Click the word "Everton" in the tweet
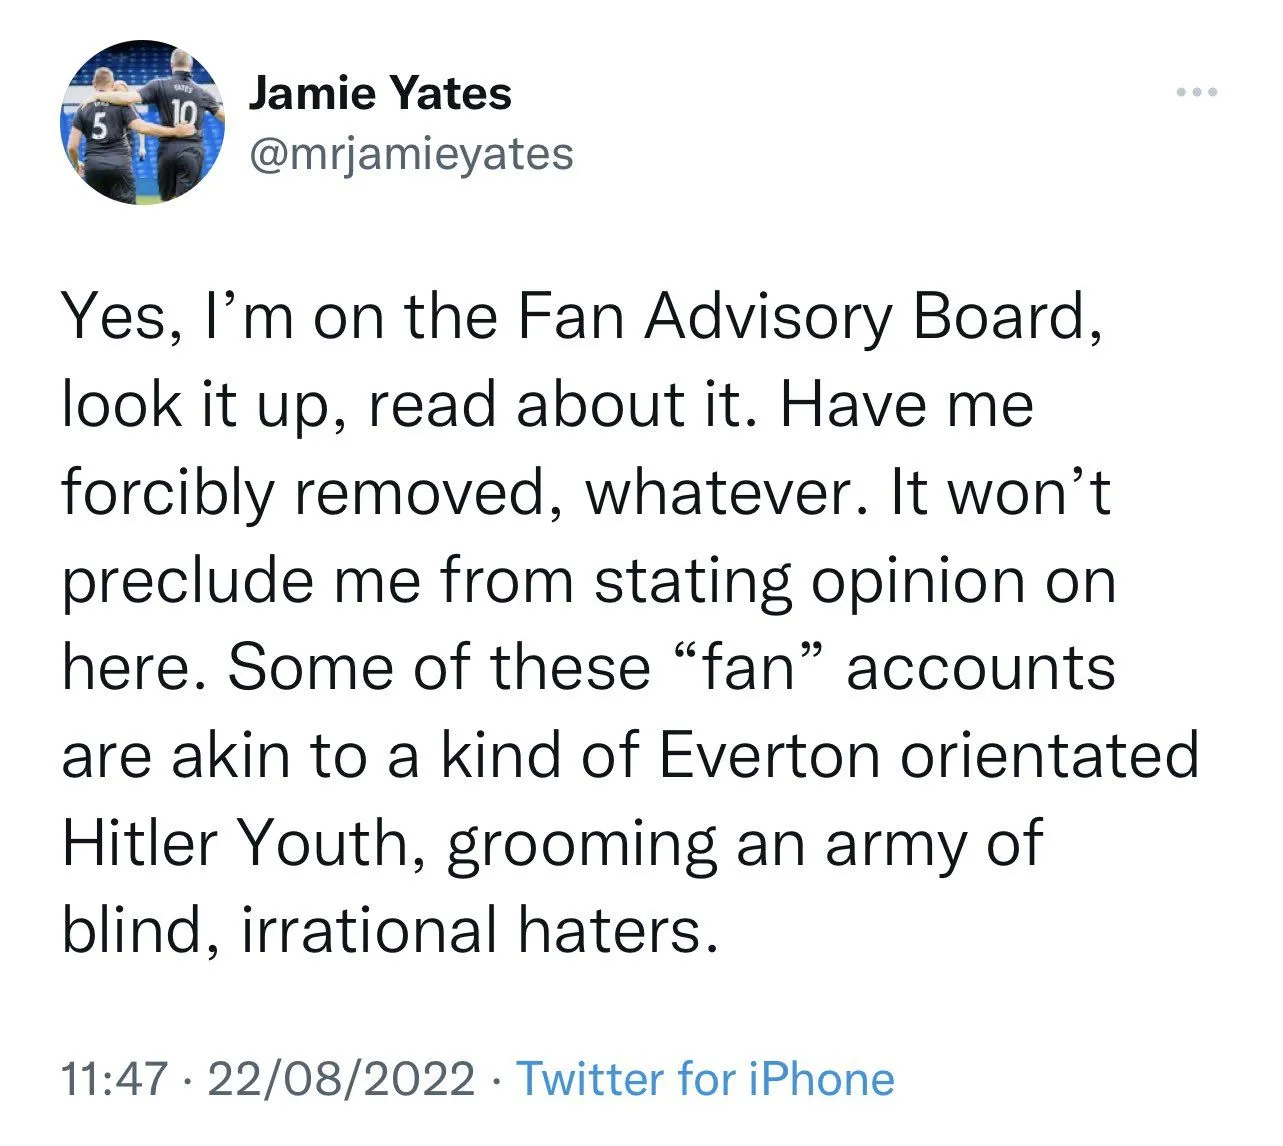 pyautogui.click(x=768, y=755)
